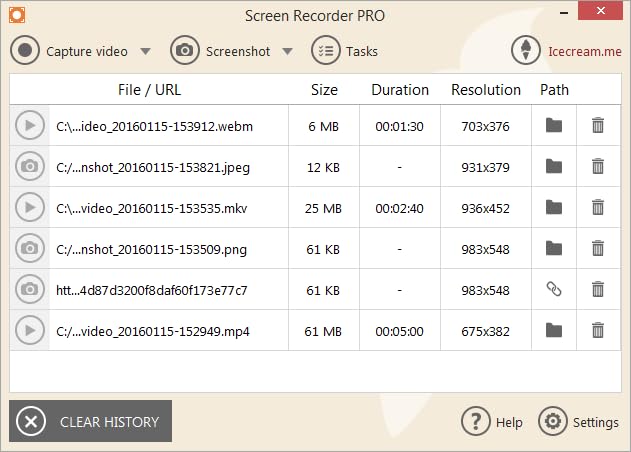The height and width of the screenshot is (452, 631).
Task: Expand the Screenshot dropdown arrow
Action: click(288, 51)
